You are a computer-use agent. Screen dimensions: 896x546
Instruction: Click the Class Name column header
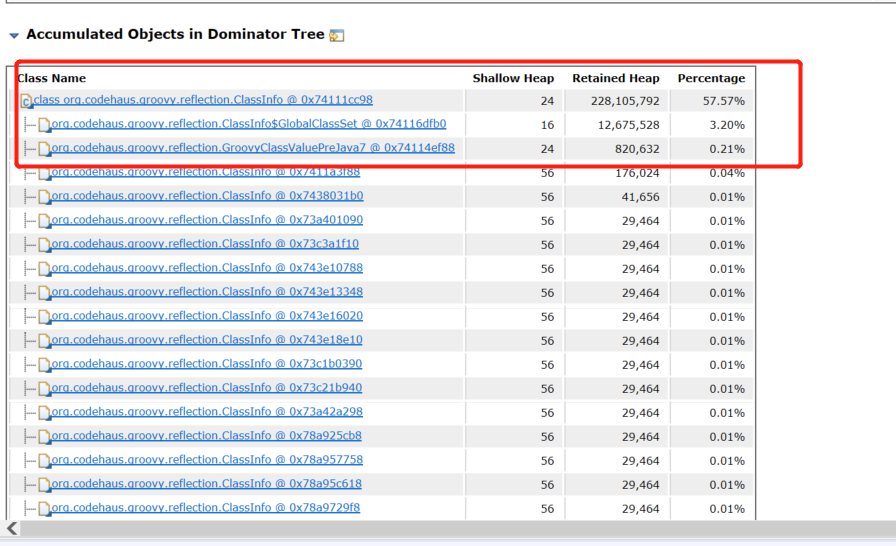(x=51, y=78)
